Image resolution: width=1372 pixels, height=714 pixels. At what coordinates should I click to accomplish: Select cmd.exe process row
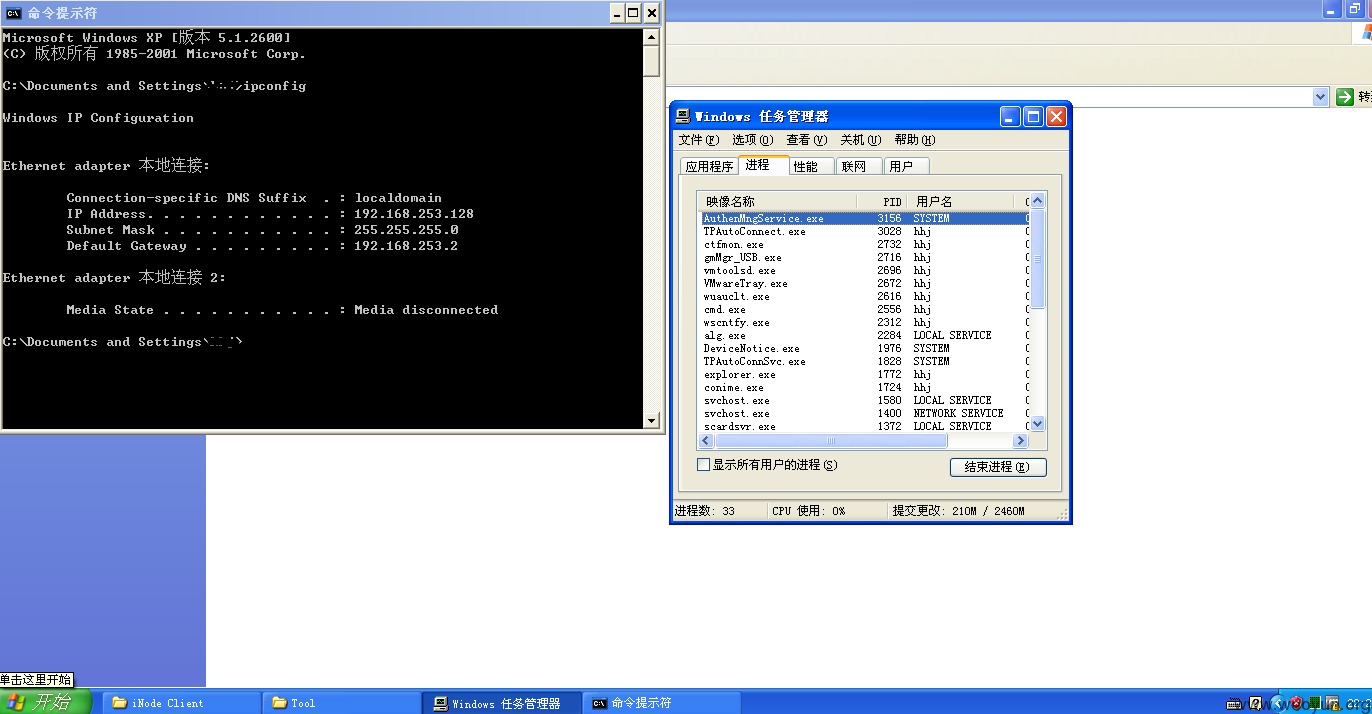[x=864, y=309]
